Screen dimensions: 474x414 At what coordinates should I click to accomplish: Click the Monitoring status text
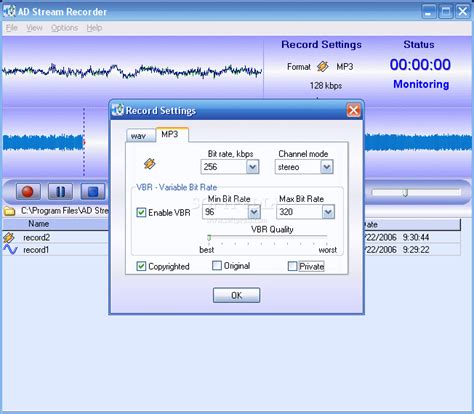pos(421,84)
